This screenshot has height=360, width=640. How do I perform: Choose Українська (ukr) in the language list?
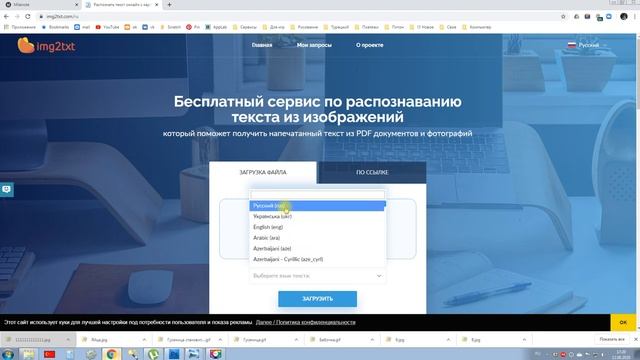pyautogui.click(x=317, y=216)
